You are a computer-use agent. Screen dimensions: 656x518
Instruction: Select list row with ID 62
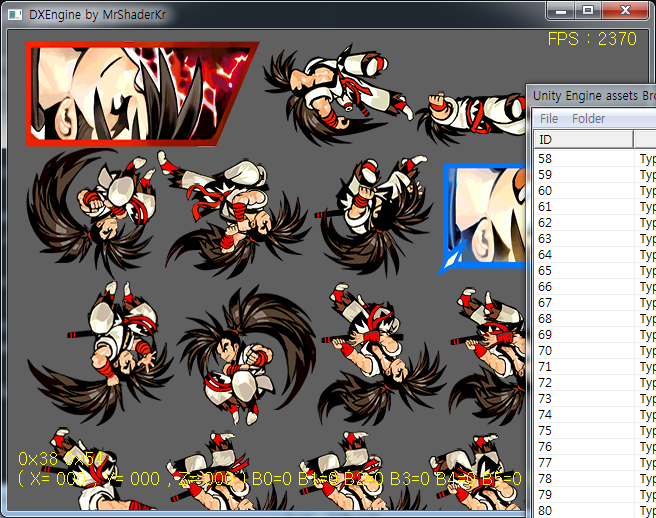point(595,223)
